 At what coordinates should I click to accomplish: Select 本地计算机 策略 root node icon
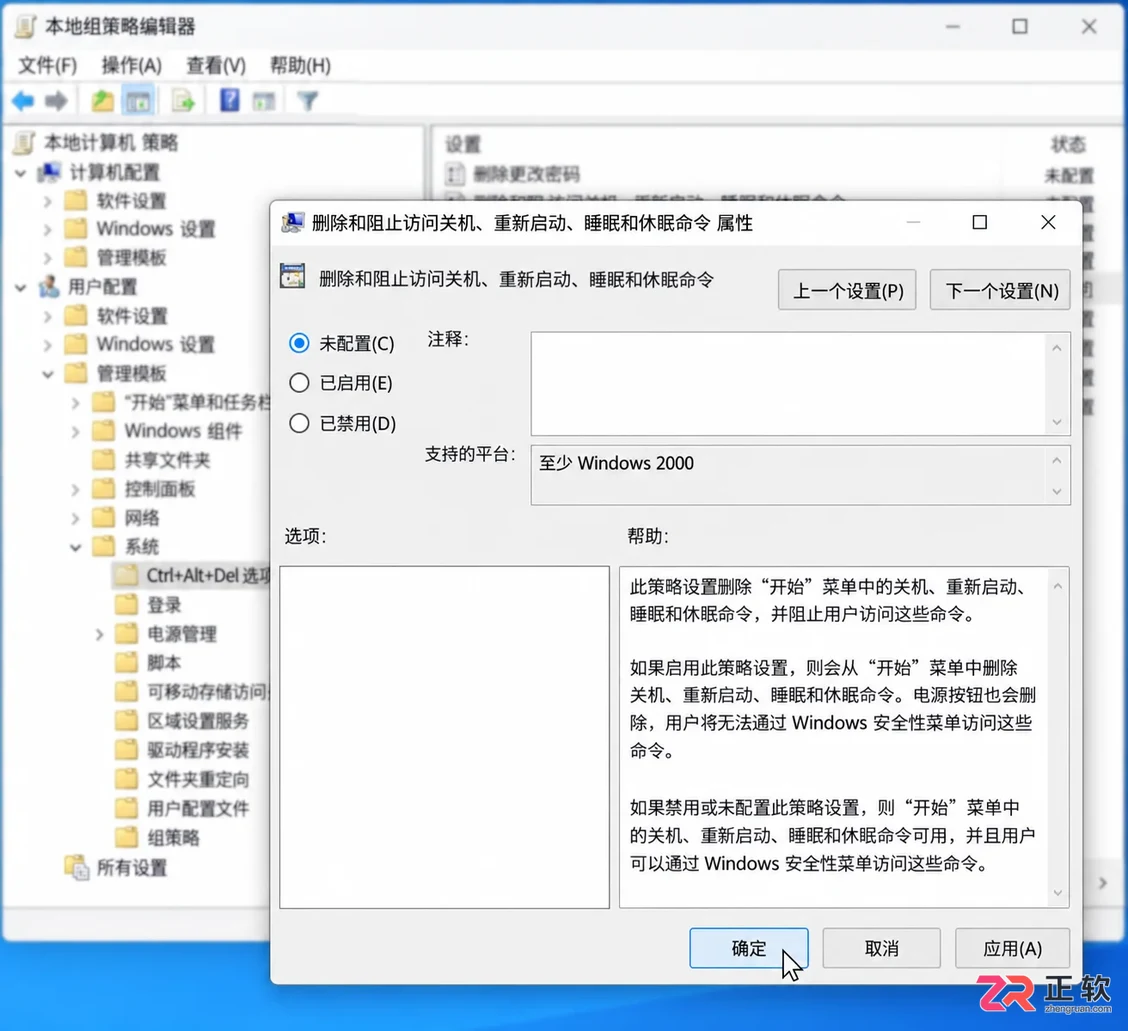24,142
